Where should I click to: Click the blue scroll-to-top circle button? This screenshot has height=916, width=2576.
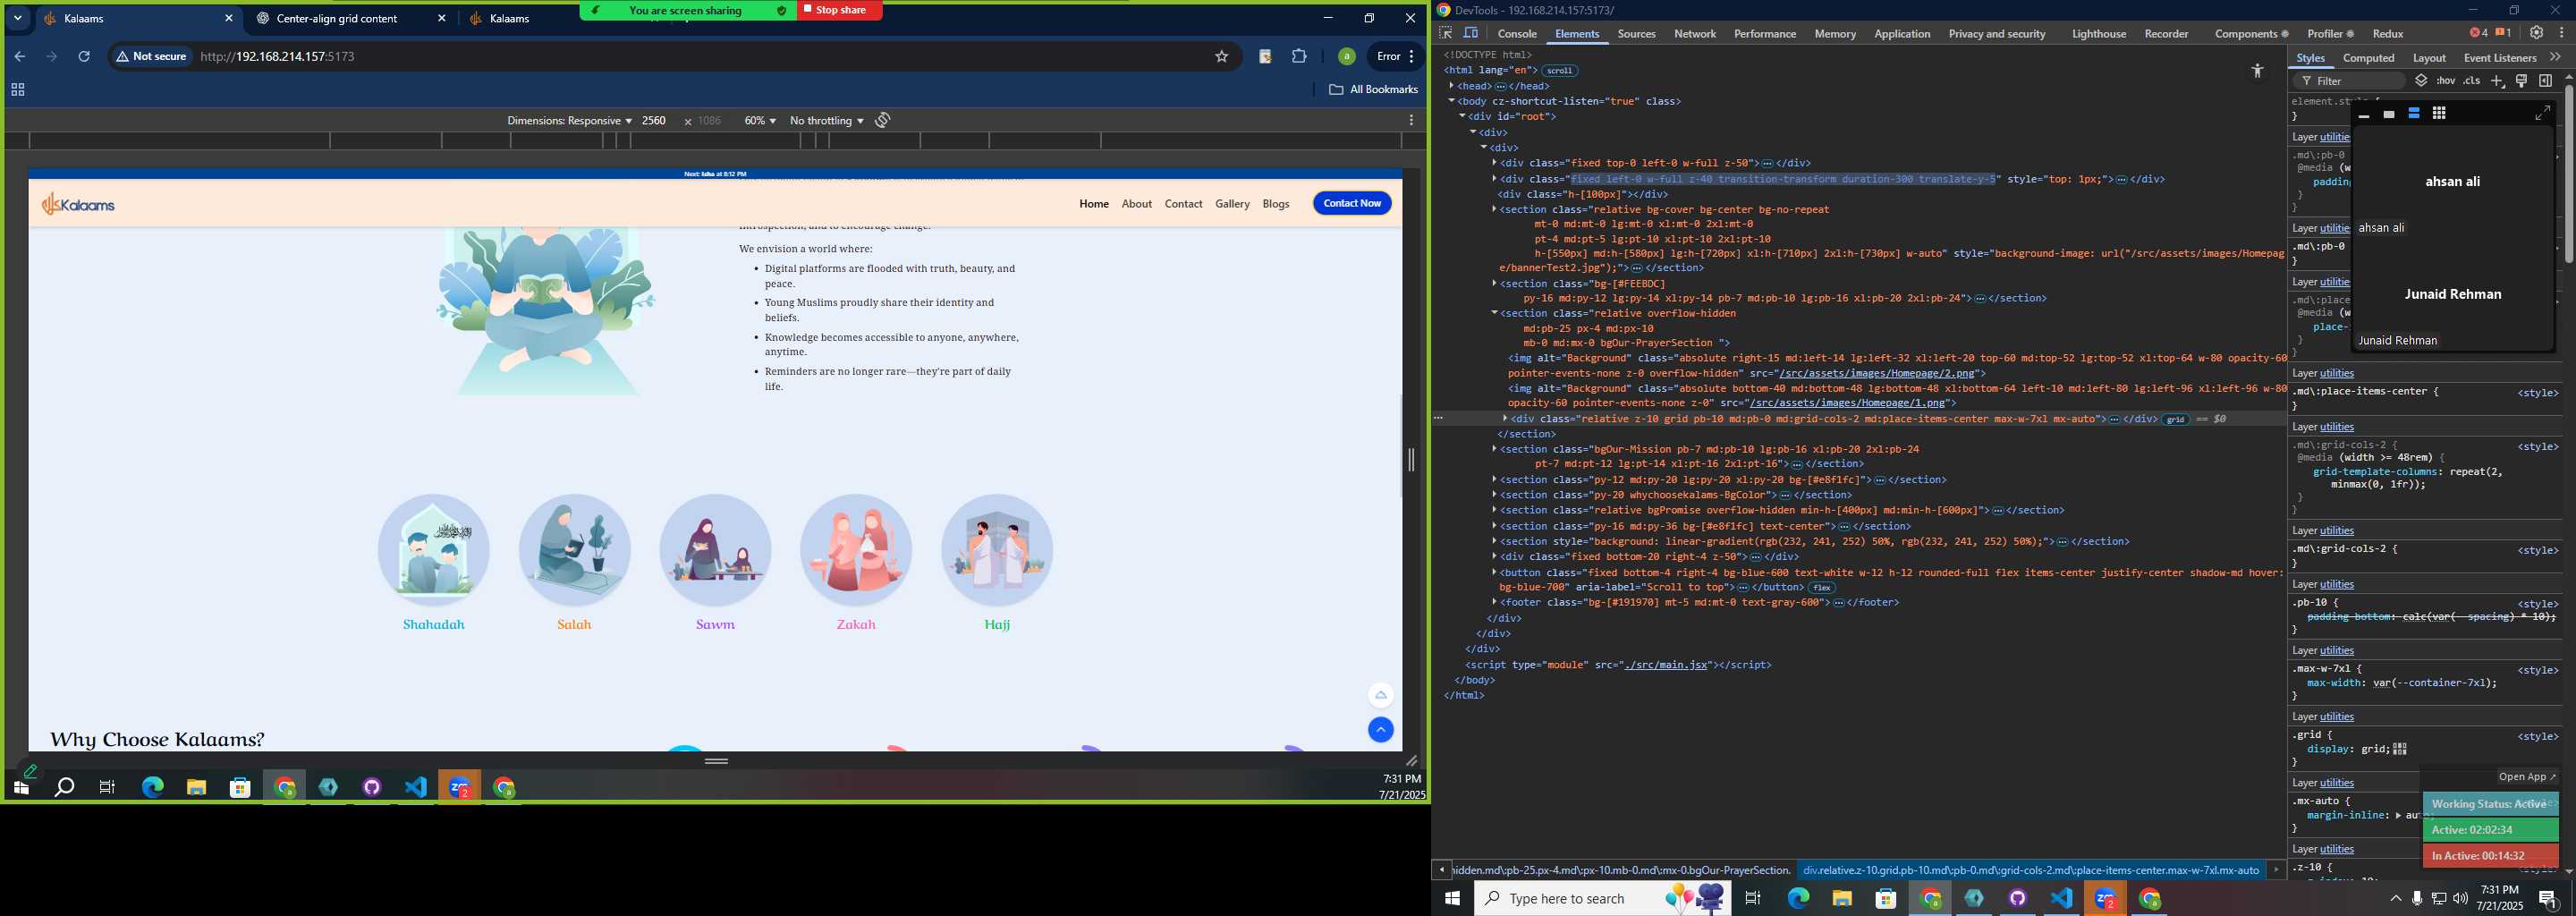(x=1380, y=730)
